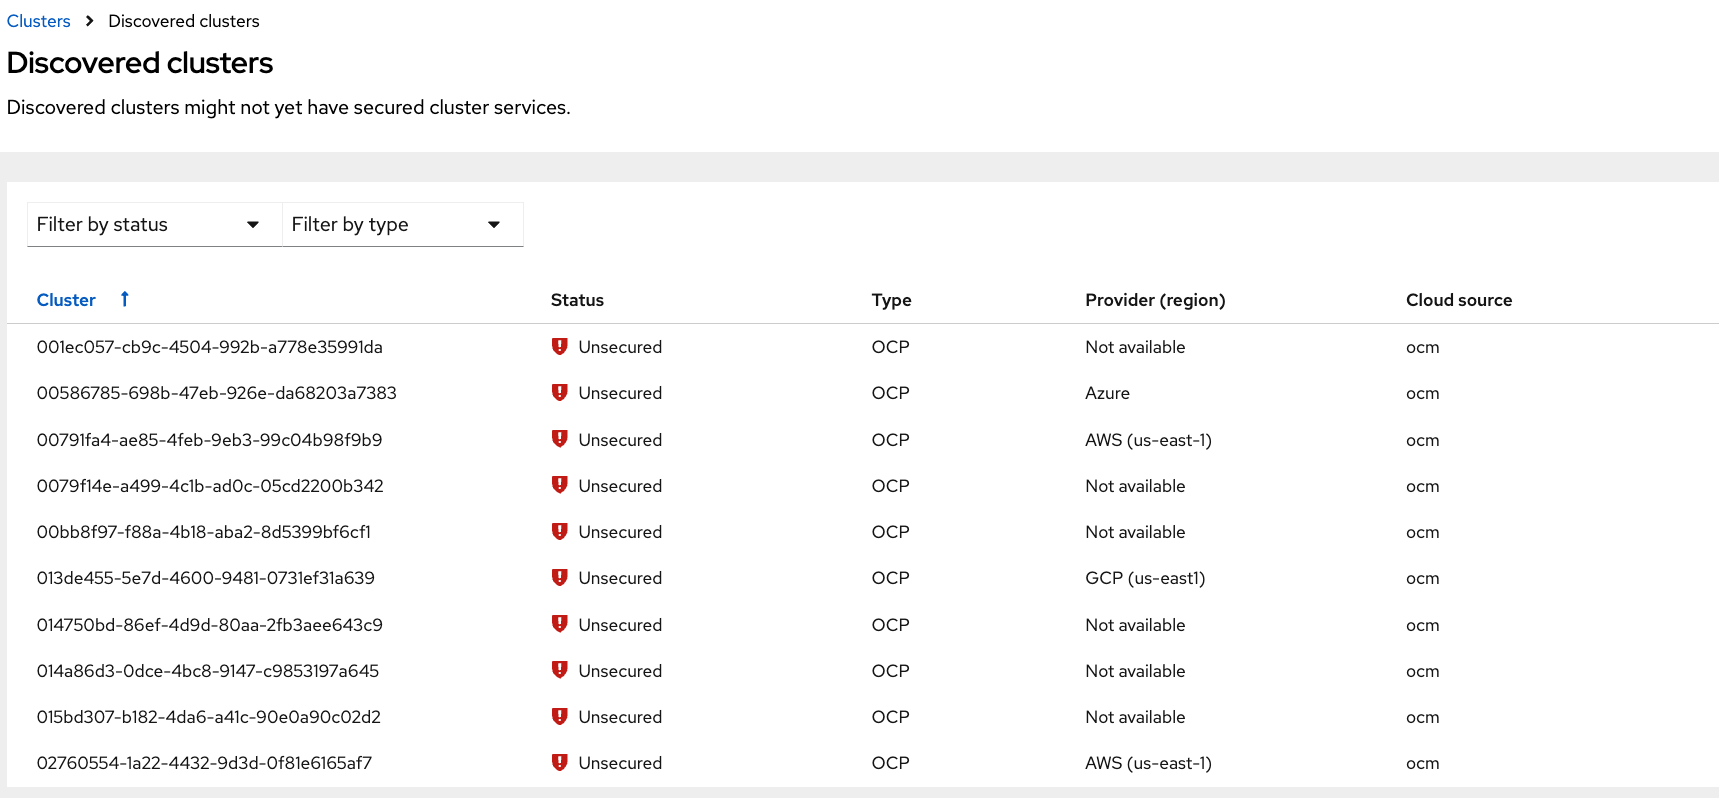Click the Status column header

point(577,300)
